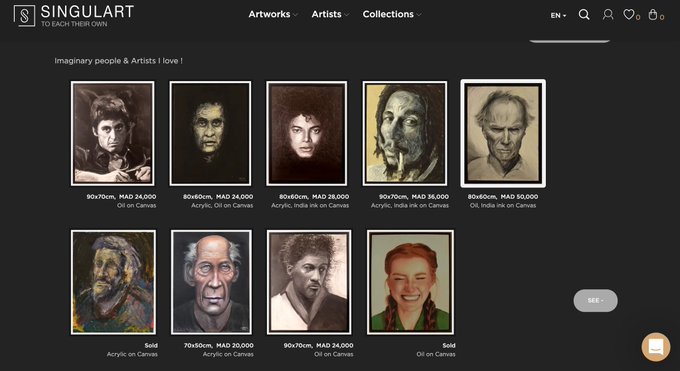The image size is (680, 371).
Task: Click 'TO EACH THEIR OWN' tagline
Action: (74, 24)
